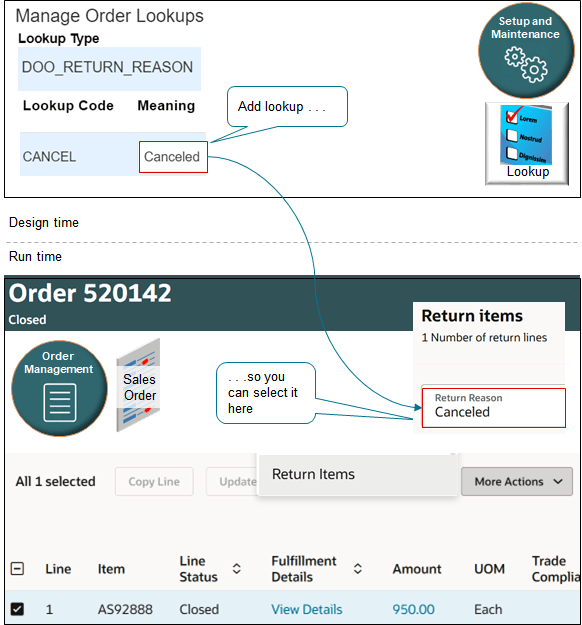Click the Lookup Code column header
Viewport: 582px width, 625px height.
[x=68, y=106]
